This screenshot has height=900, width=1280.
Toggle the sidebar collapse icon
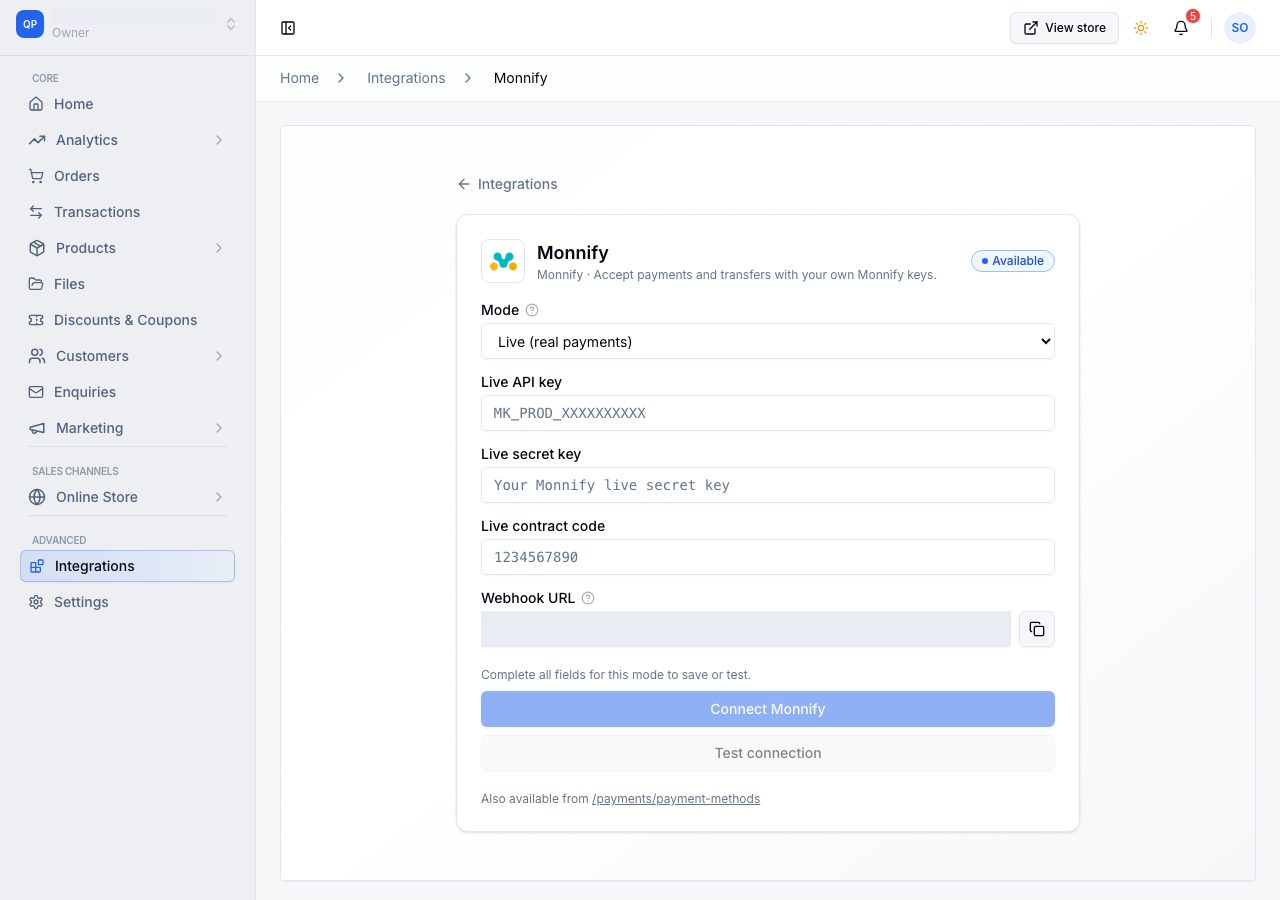(x=288, y=28)
